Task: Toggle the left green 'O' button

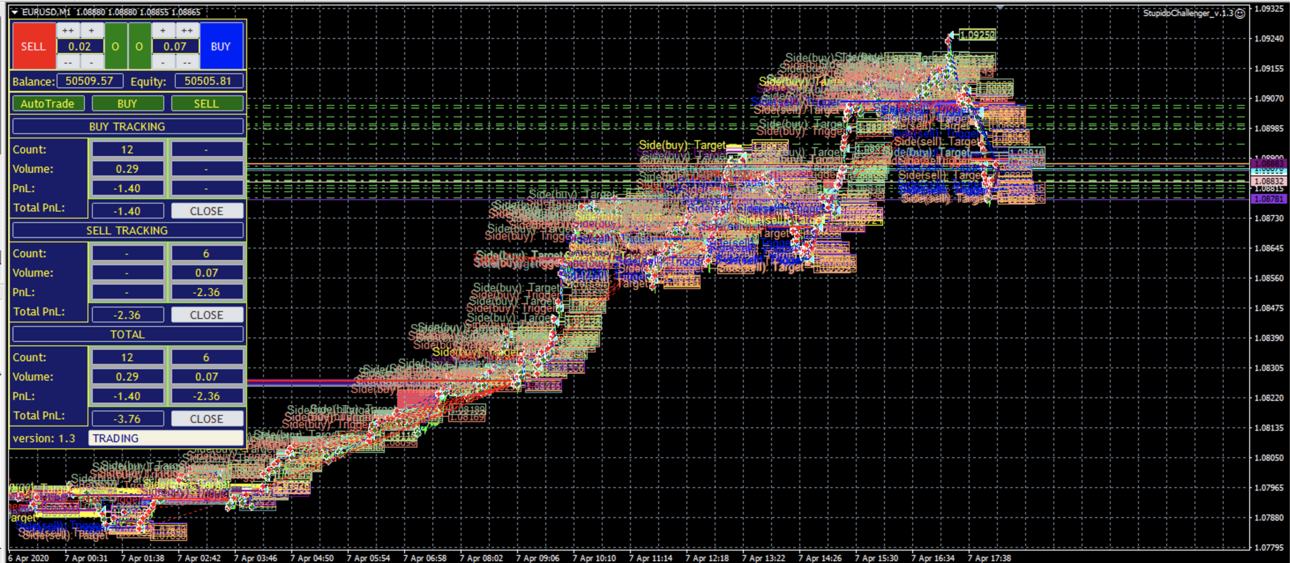Action: (116, 46)
